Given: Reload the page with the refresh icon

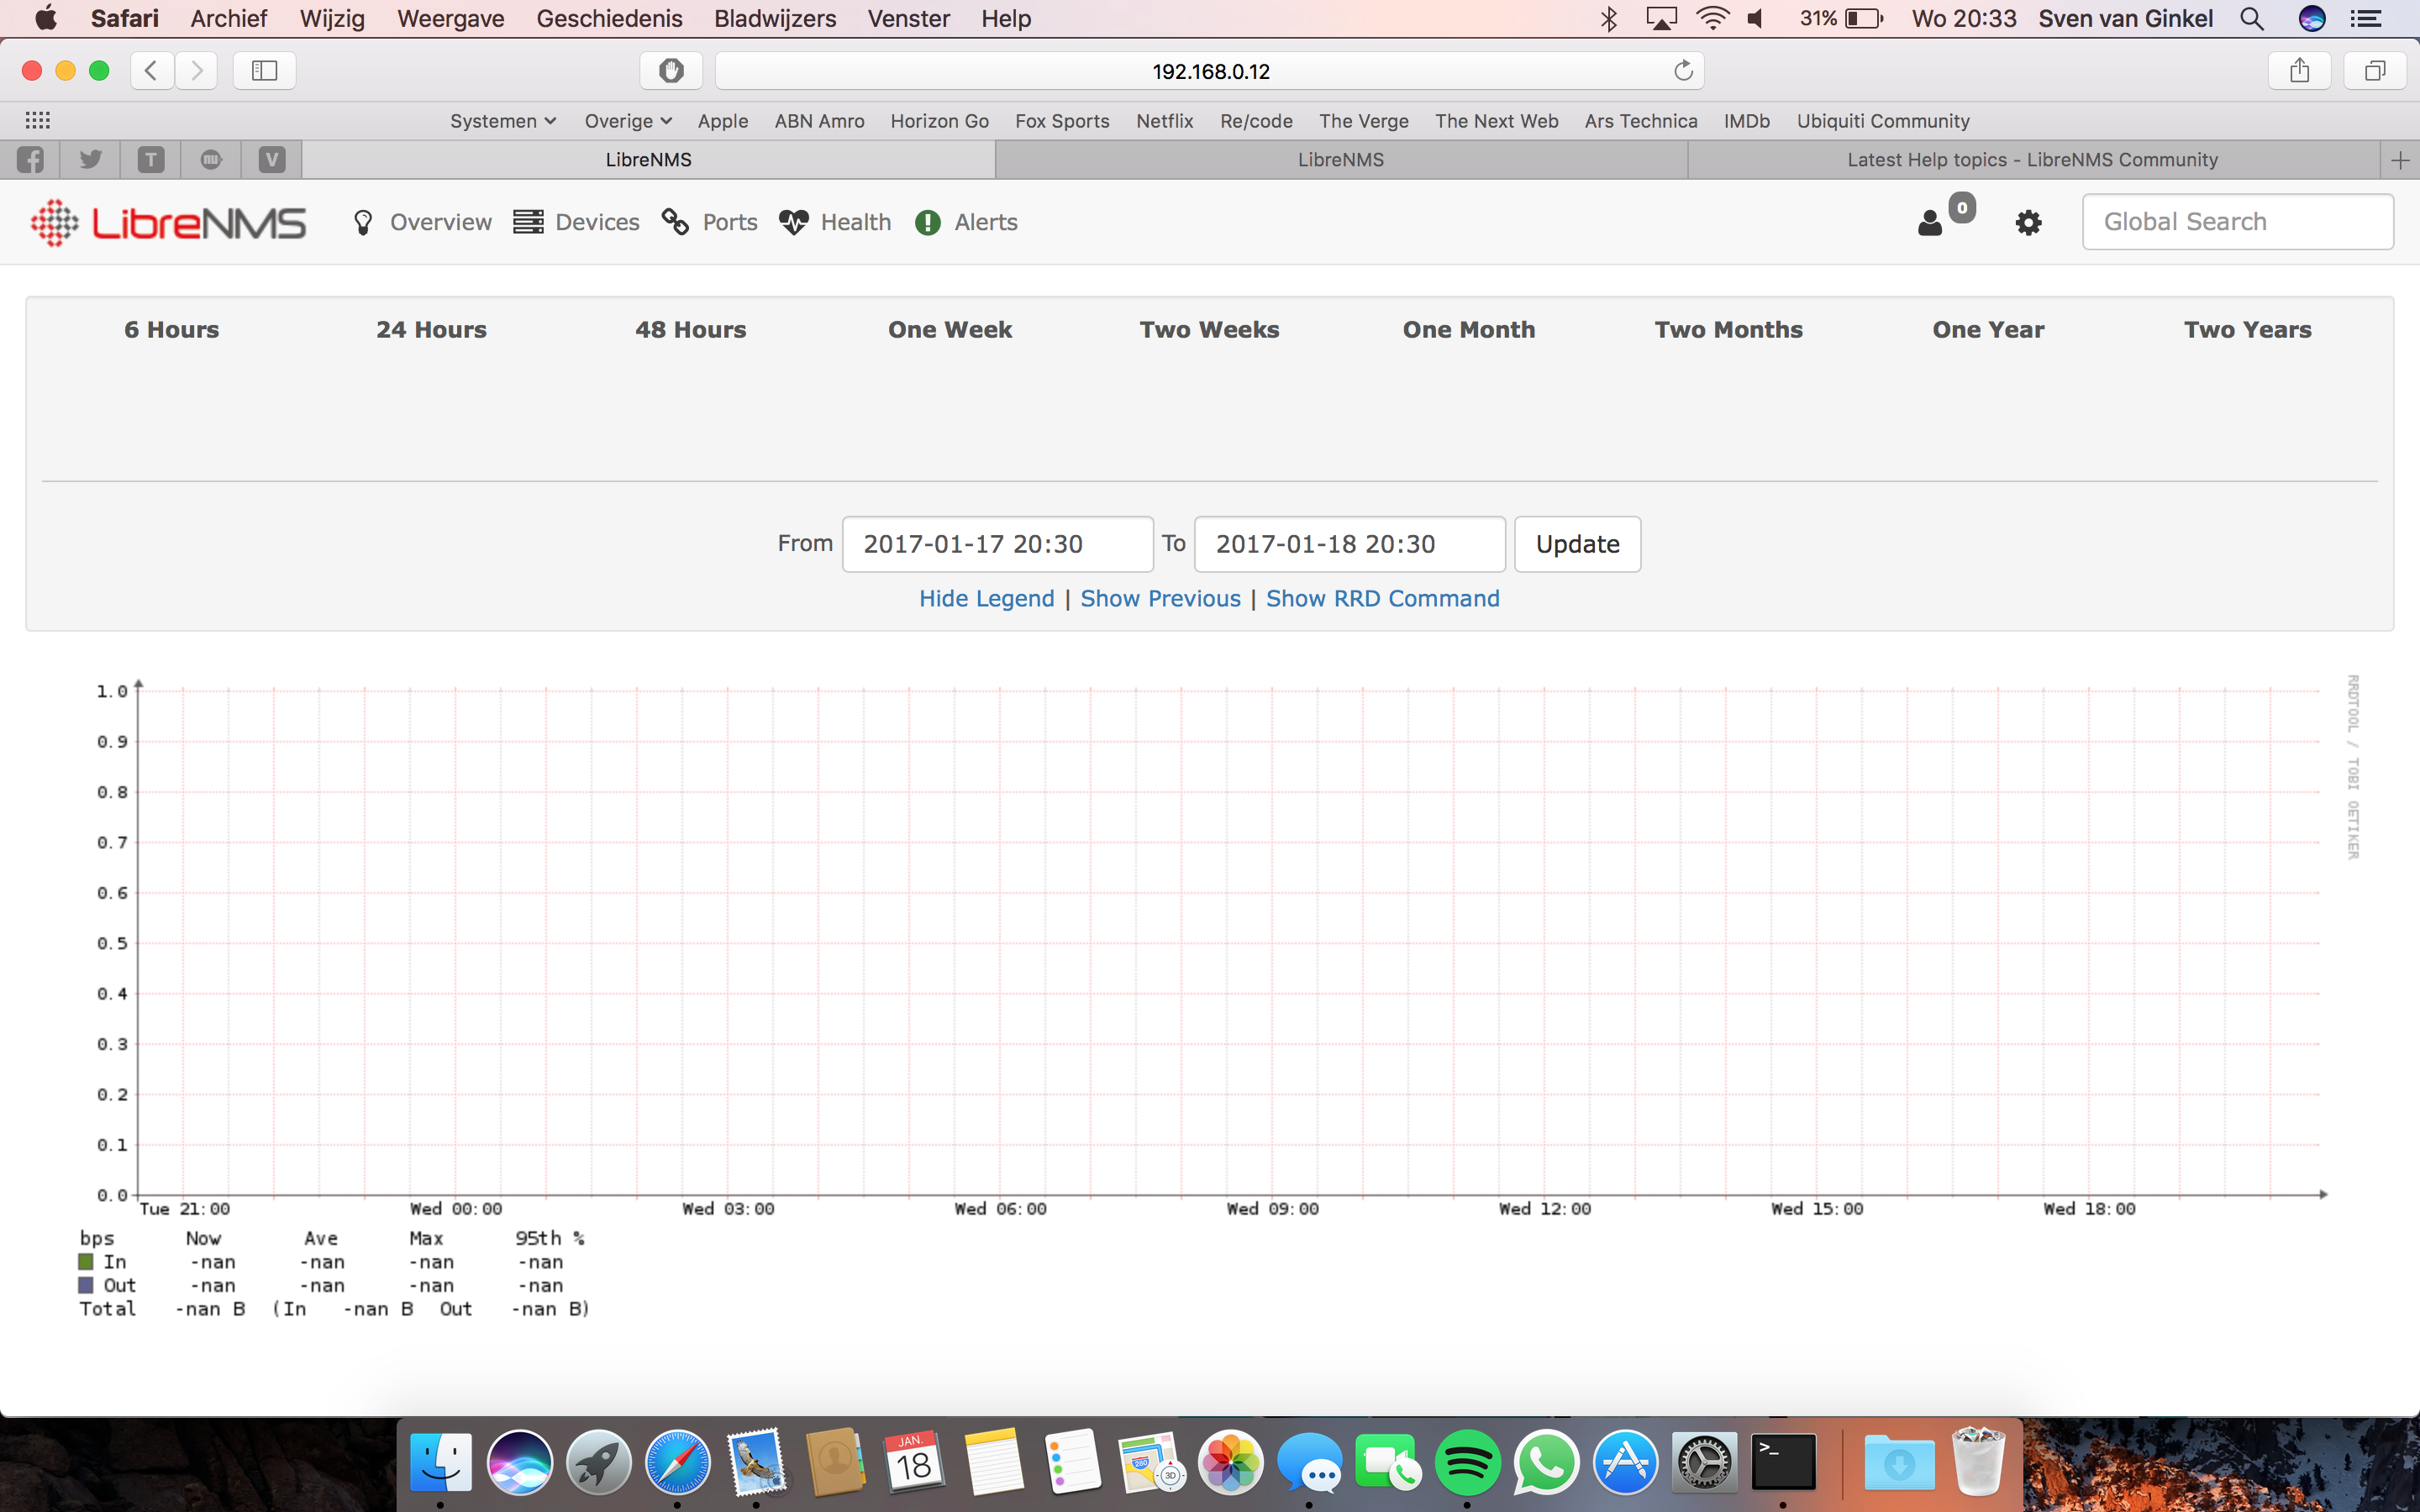Looking at the screenshot, I should (1683, 70).
